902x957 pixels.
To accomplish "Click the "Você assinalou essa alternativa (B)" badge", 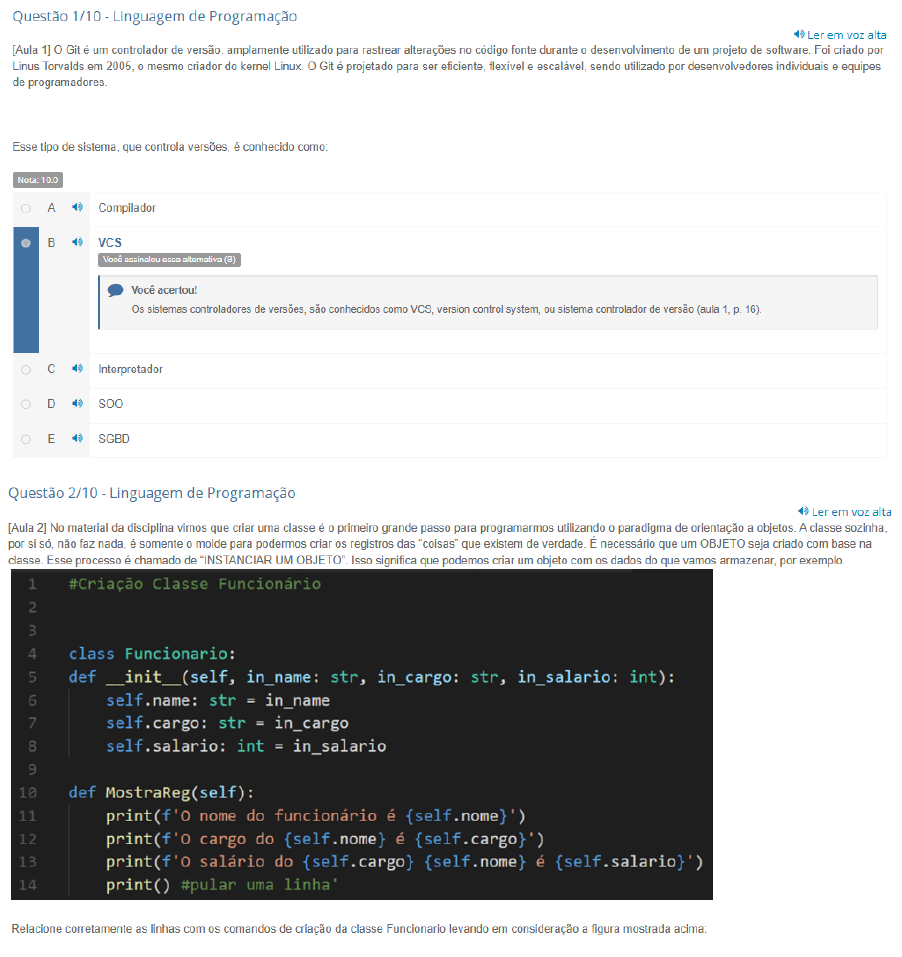I will coord(170,260).
